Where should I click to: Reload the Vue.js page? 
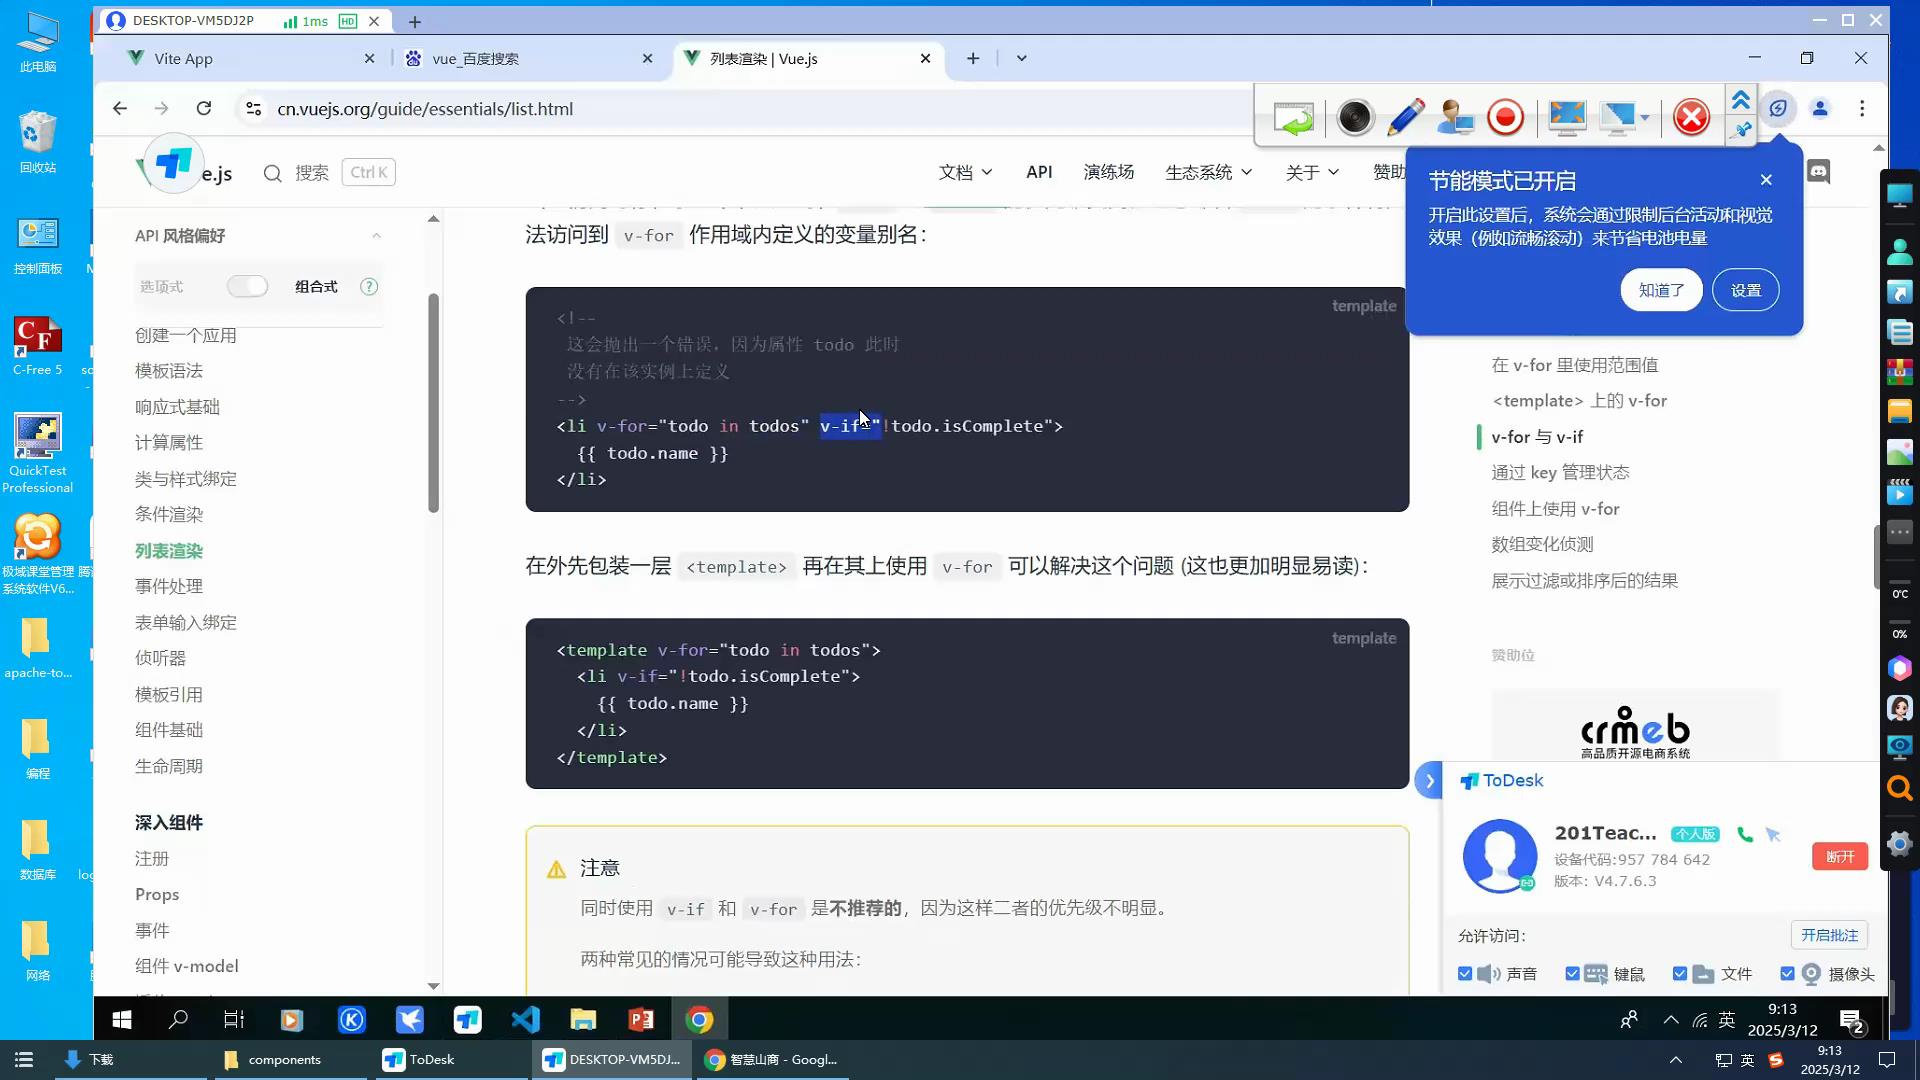[x=204, y=109]
